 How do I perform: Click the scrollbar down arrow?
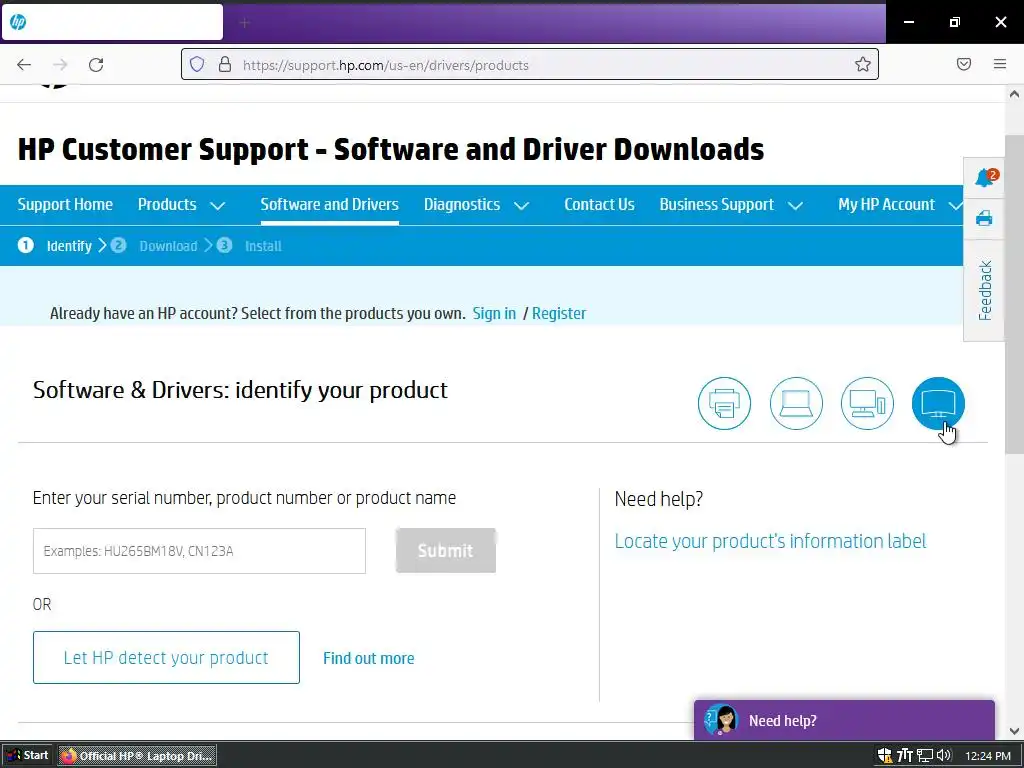pyautogui.click(x=1014, y=731)
